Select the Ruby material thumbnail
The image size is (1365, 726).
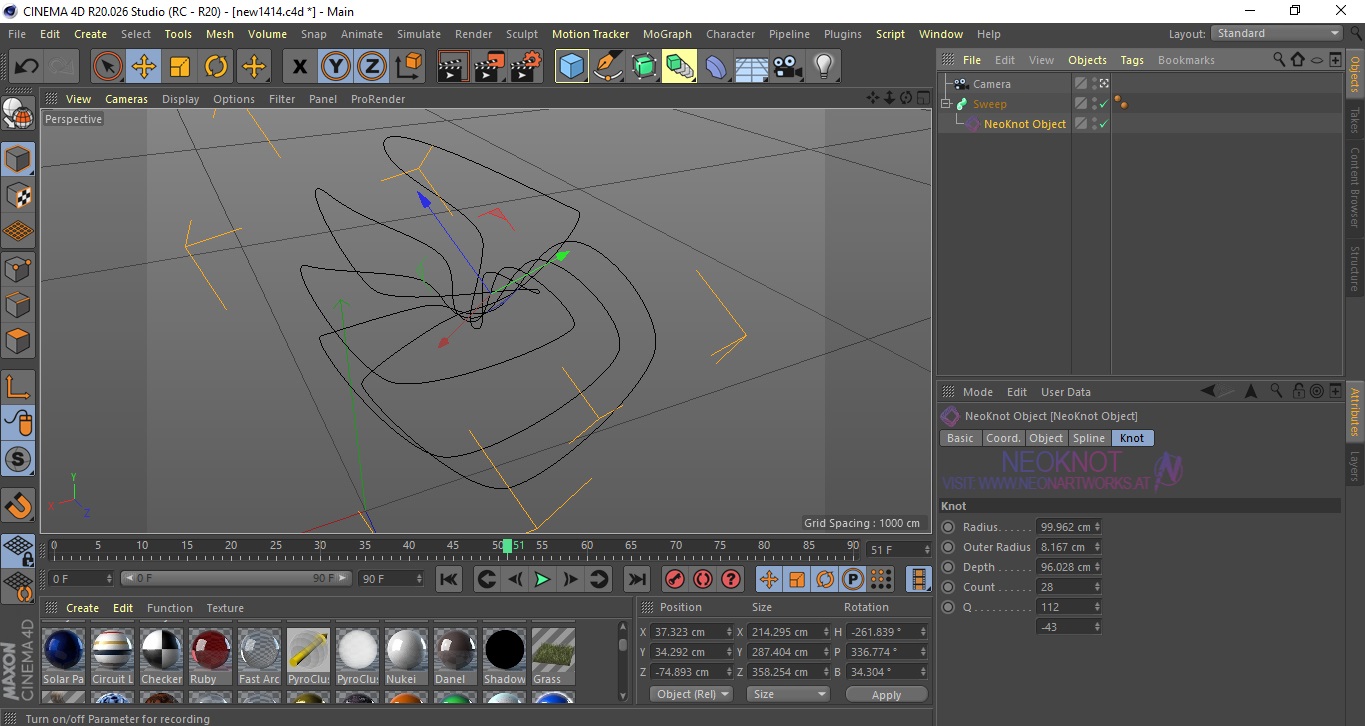pyautogui.click(x=211, y=649)
